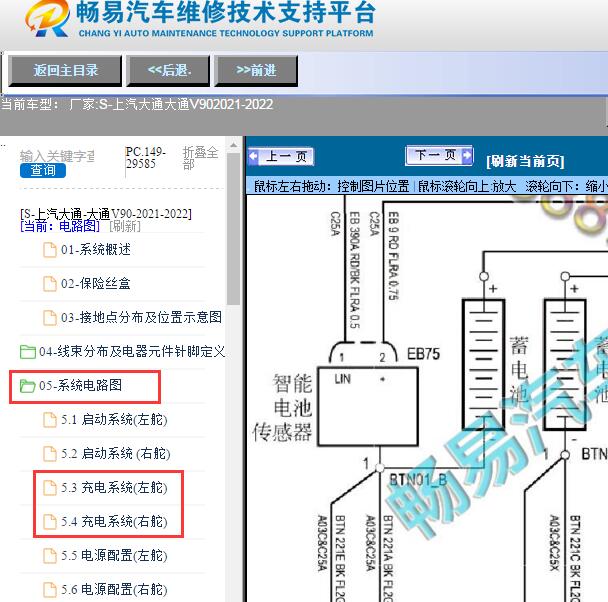Open 01-系统概述 in the tree
Image resolution: width=608 pixels, height=602 pixels.
[x=96, y=250]
